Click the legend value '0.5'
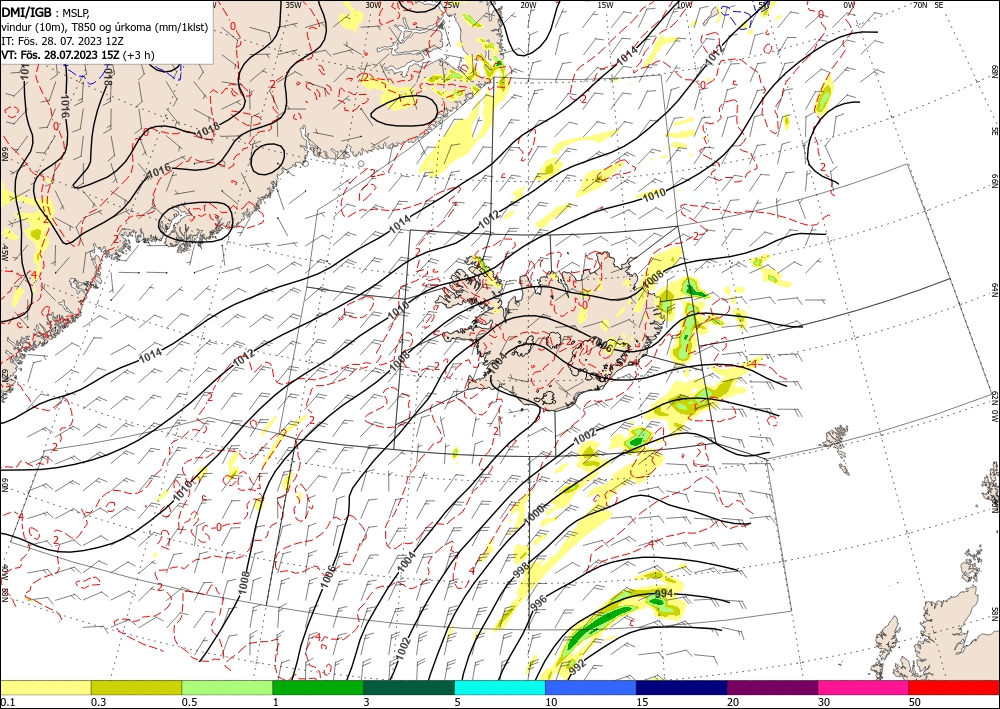This screenshot has width=1000, height=709. click(x=189, y=702)
